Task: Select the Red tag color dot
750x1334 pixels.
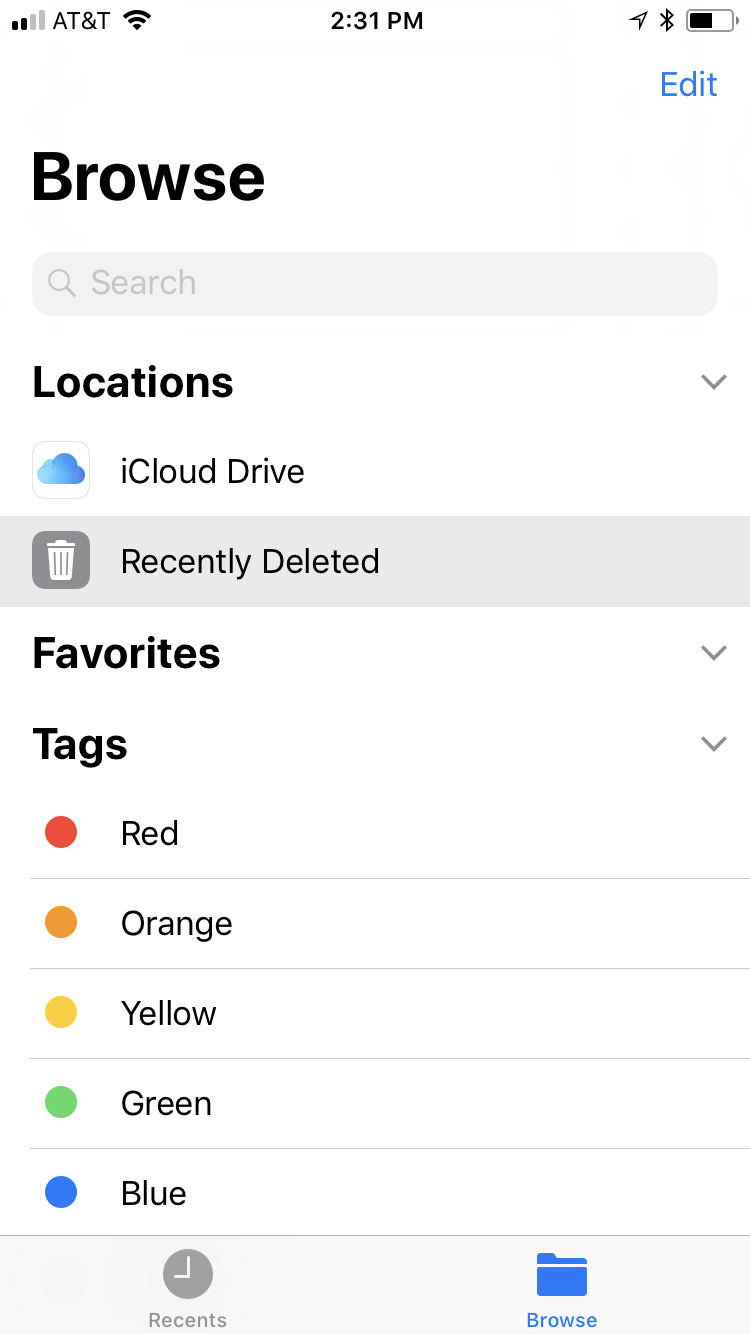Action: (61, 832)
